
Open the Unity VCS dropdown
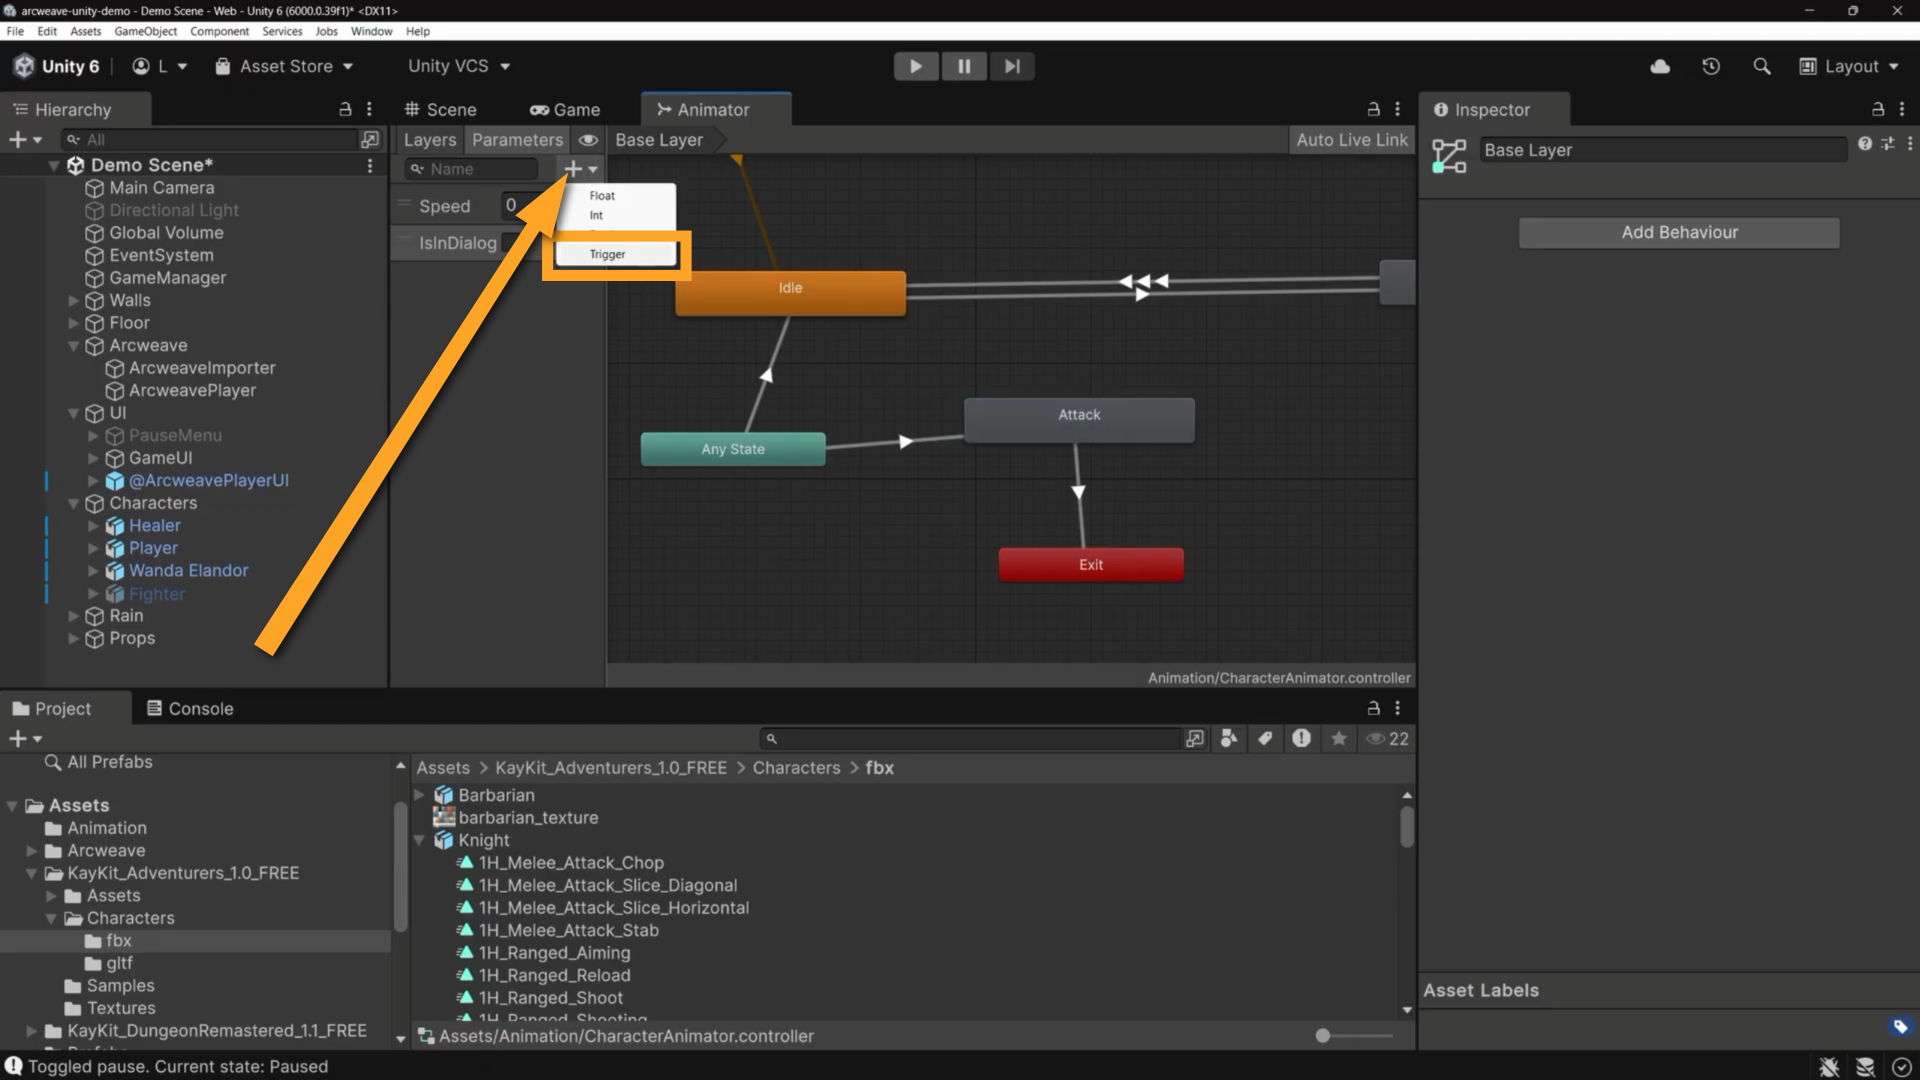[459, 66]
